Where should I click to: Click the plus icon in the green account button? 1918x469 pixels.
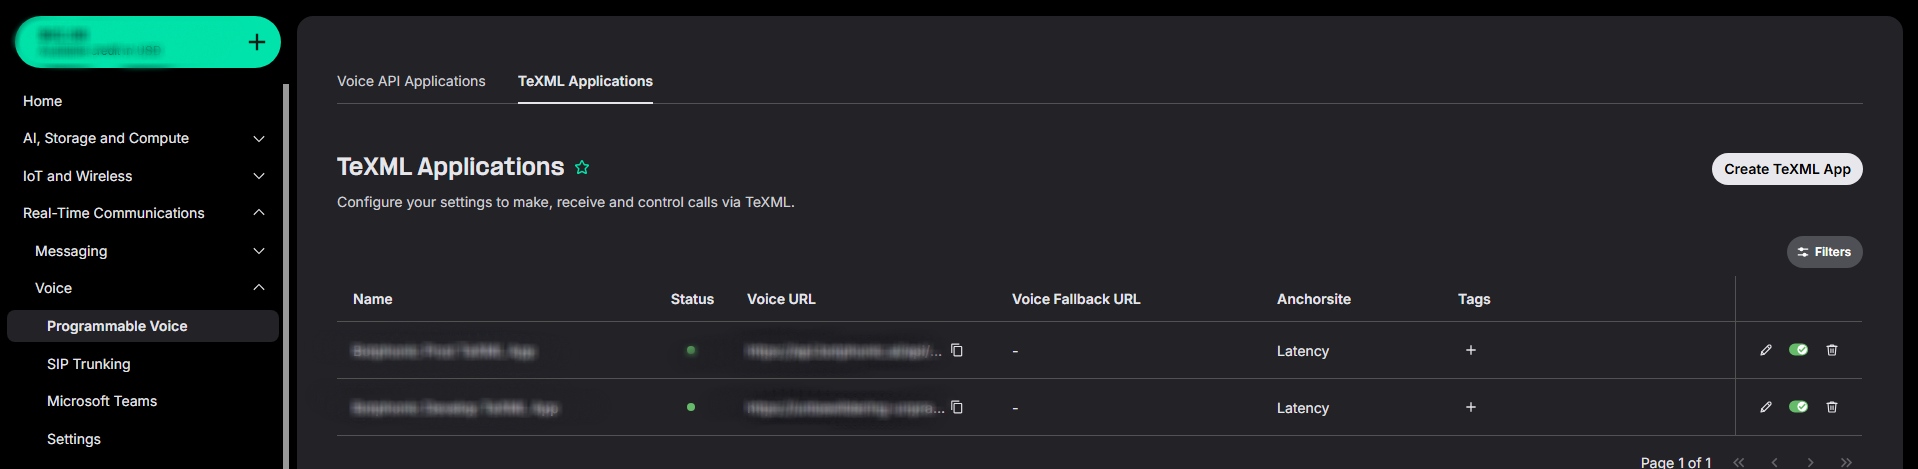pos(257,42)
